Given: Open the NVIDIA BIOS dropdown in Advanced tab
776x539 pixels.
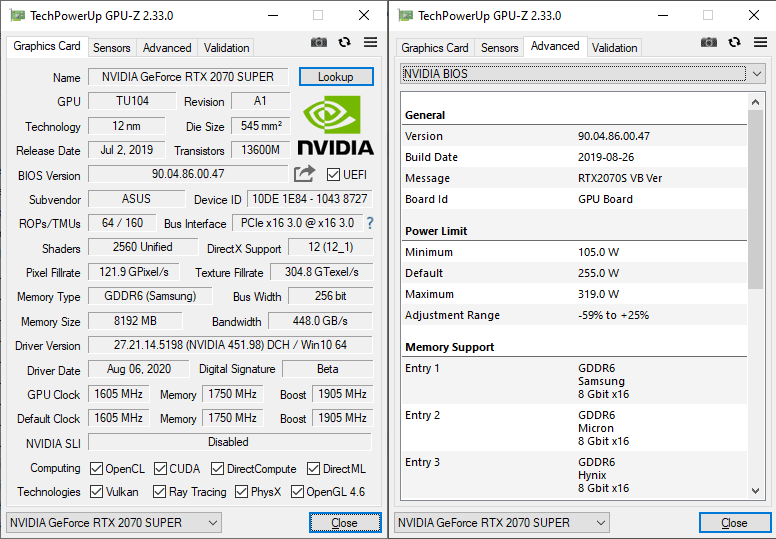Looking at the screenshot, I should point(582,74).
